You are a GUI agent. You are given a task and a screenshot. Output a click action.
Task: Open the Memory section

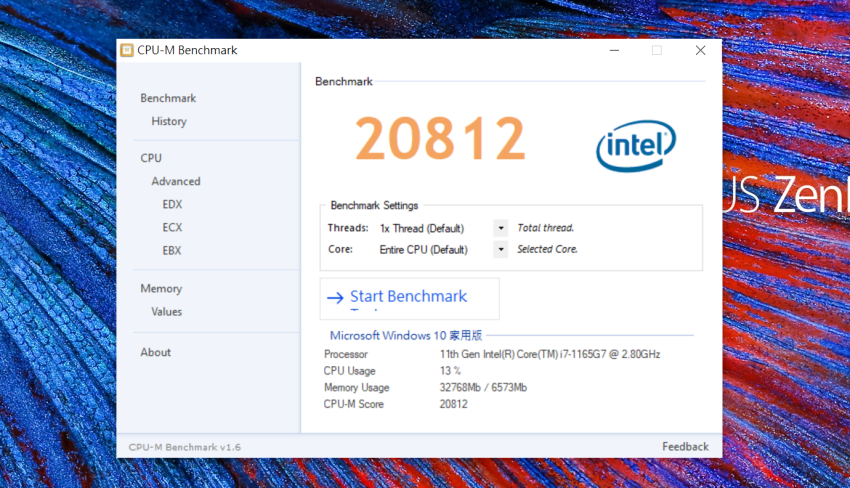click(x=161, y=288)
